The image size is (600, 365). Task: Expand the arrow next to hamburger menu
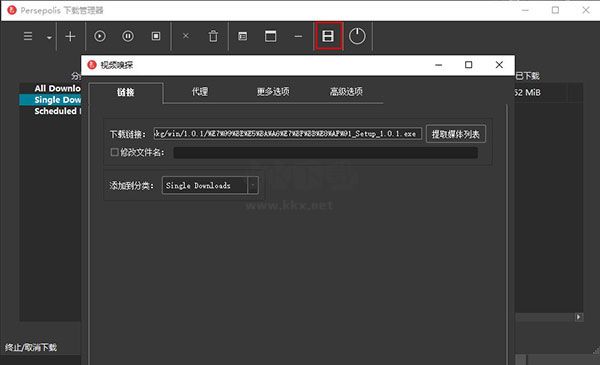coord(49,37)
